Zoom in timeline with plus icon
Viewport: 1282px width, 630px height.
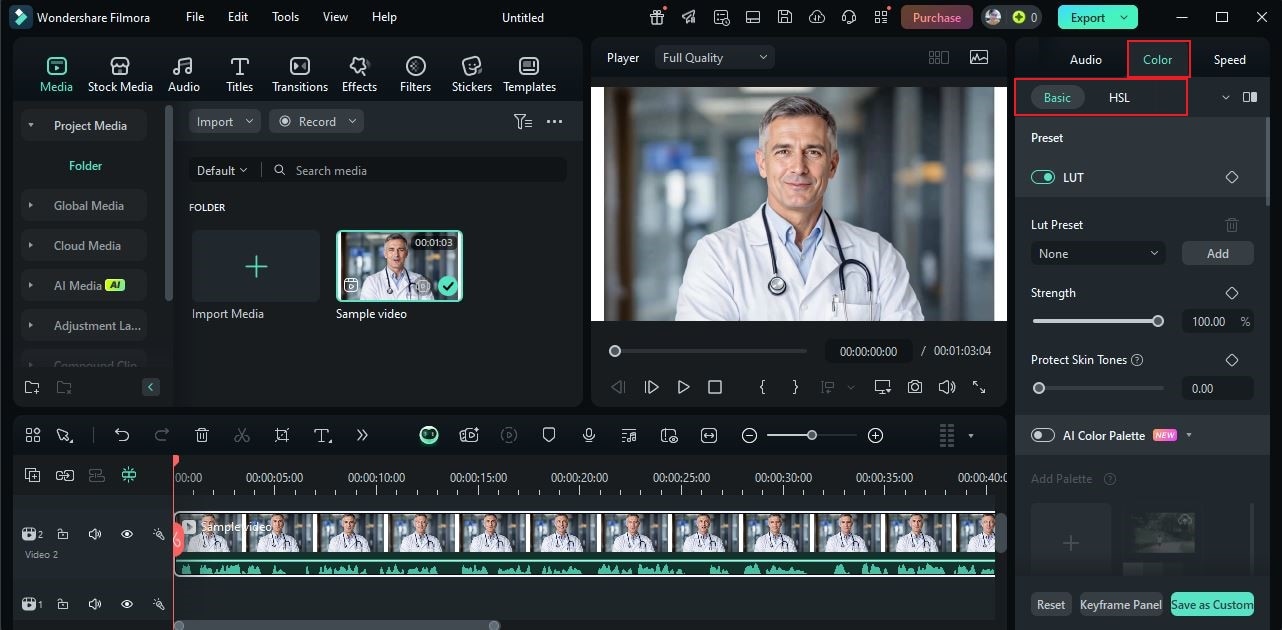pos(876,435)
